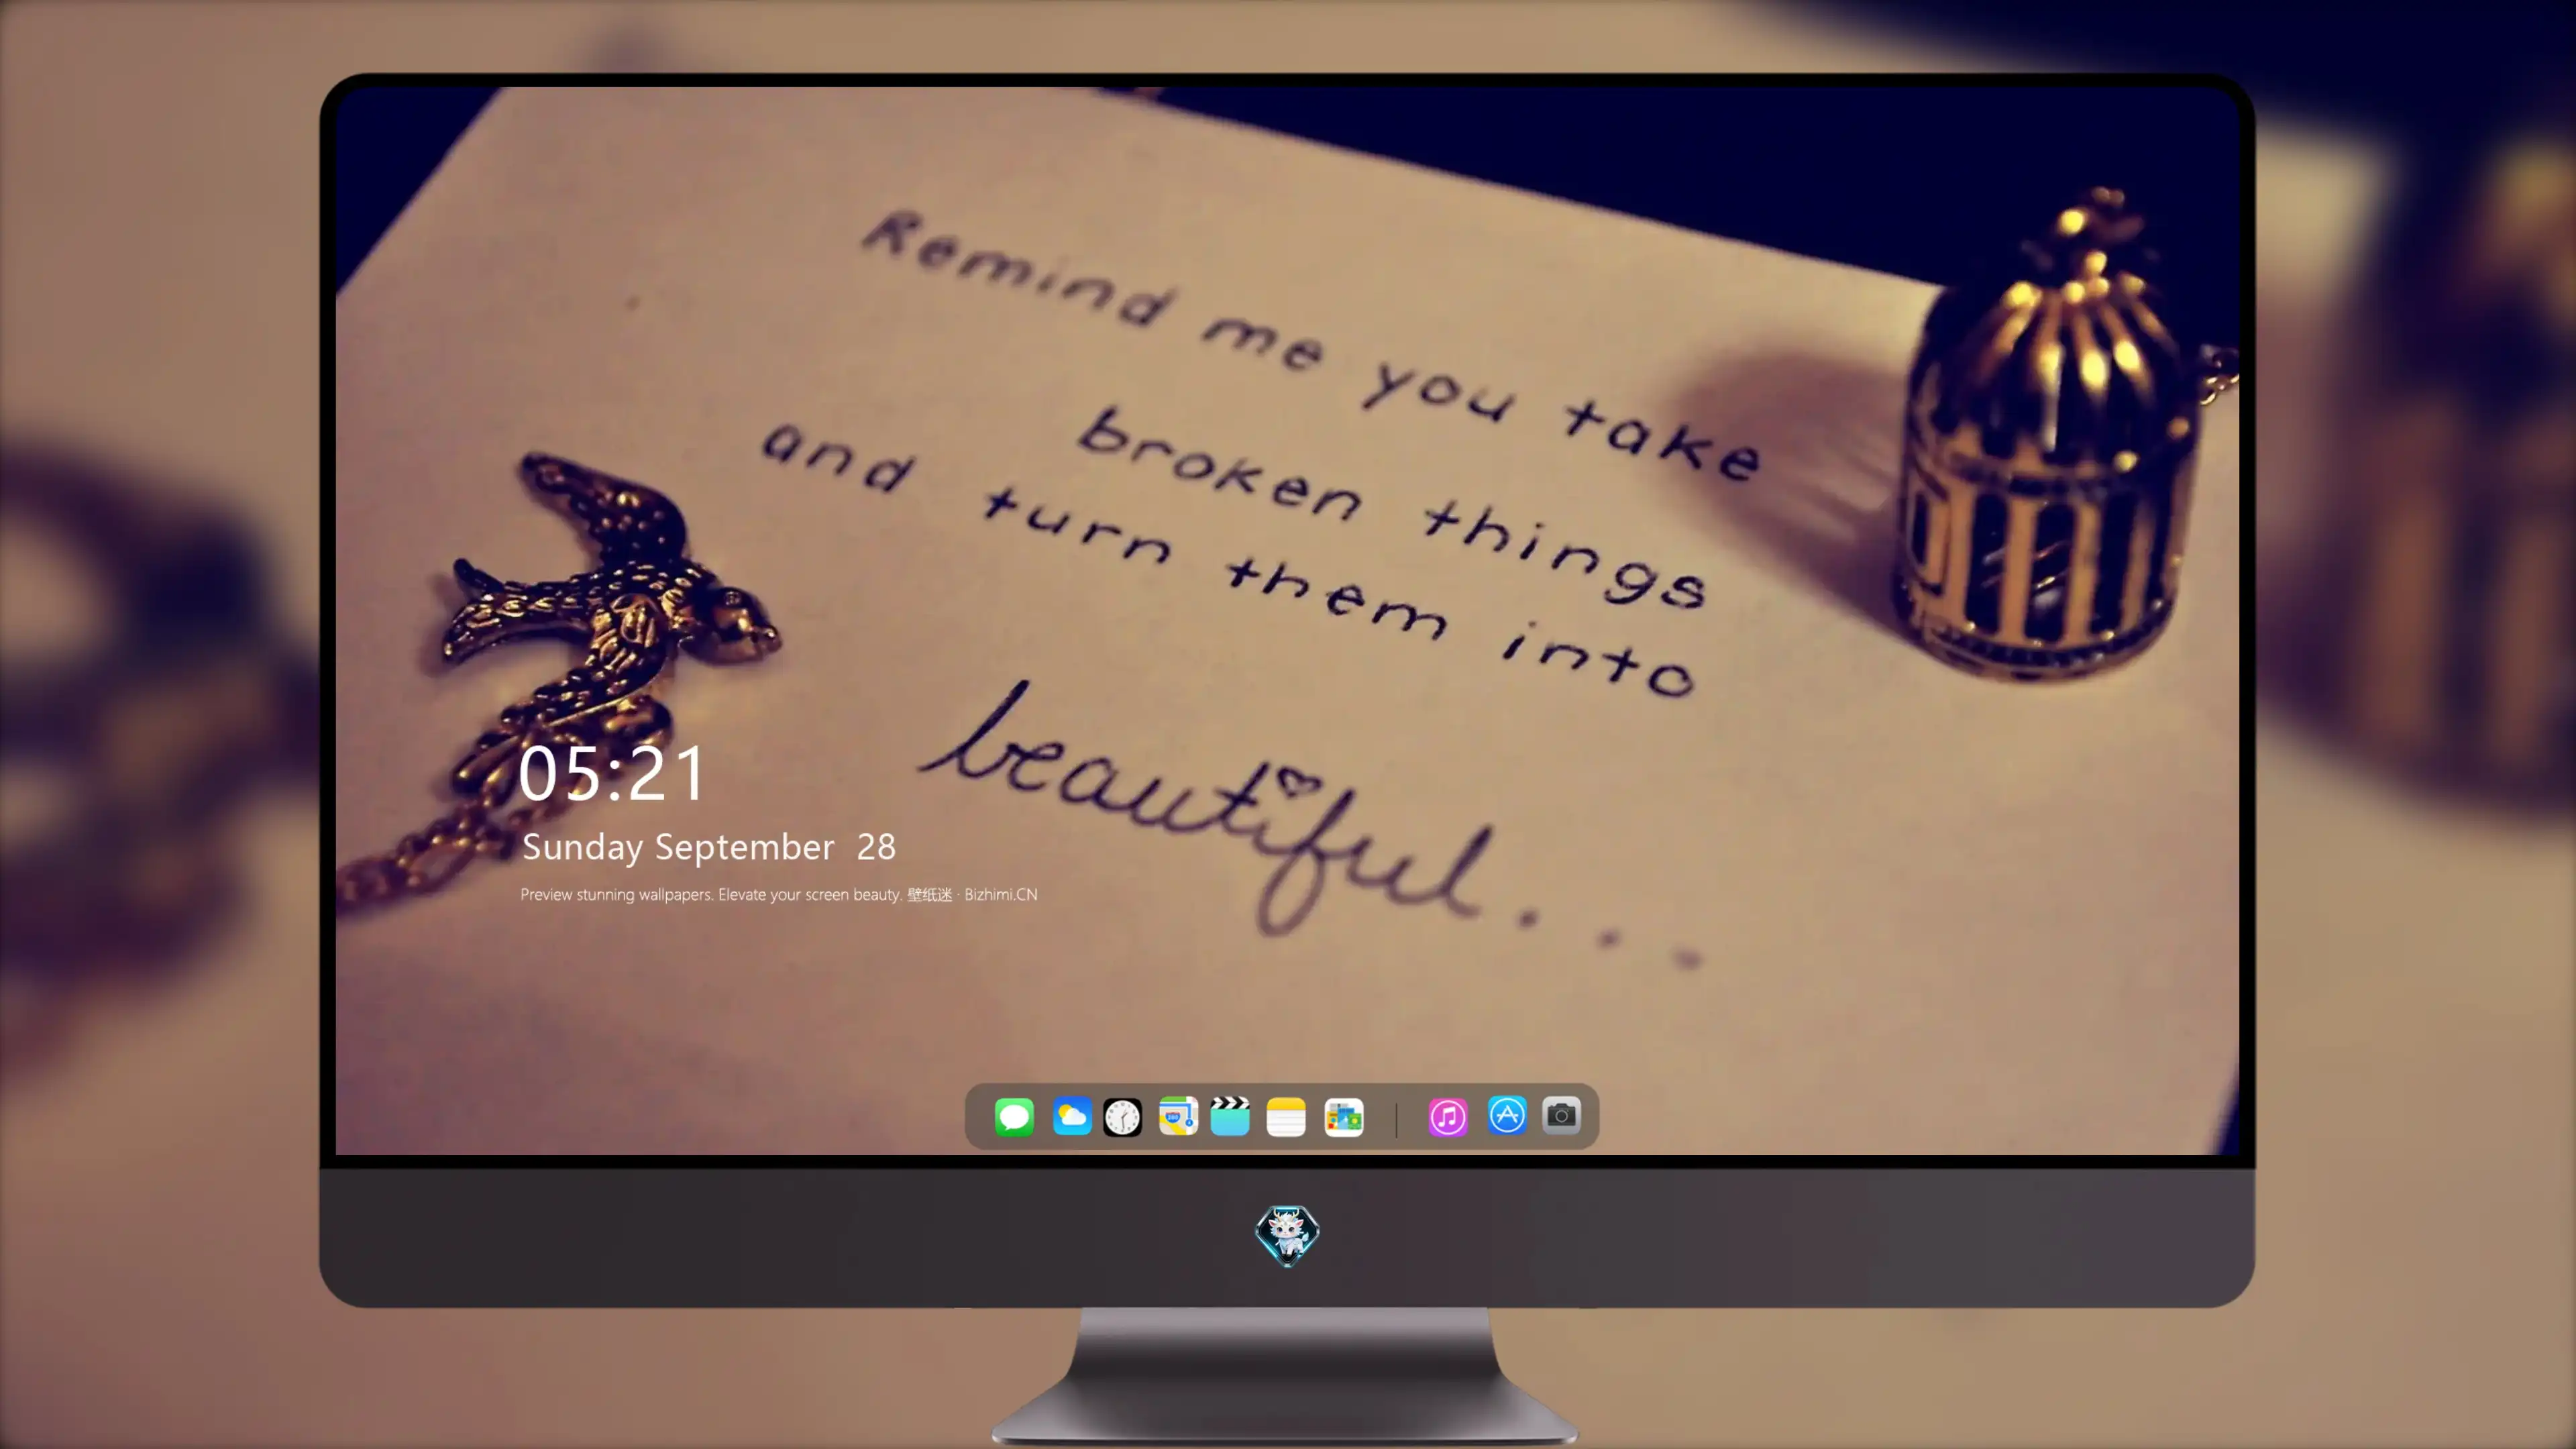Viewport: 2576px width, 1449px height.
Task: Click the 05:21 clock display
Action: 612,773
